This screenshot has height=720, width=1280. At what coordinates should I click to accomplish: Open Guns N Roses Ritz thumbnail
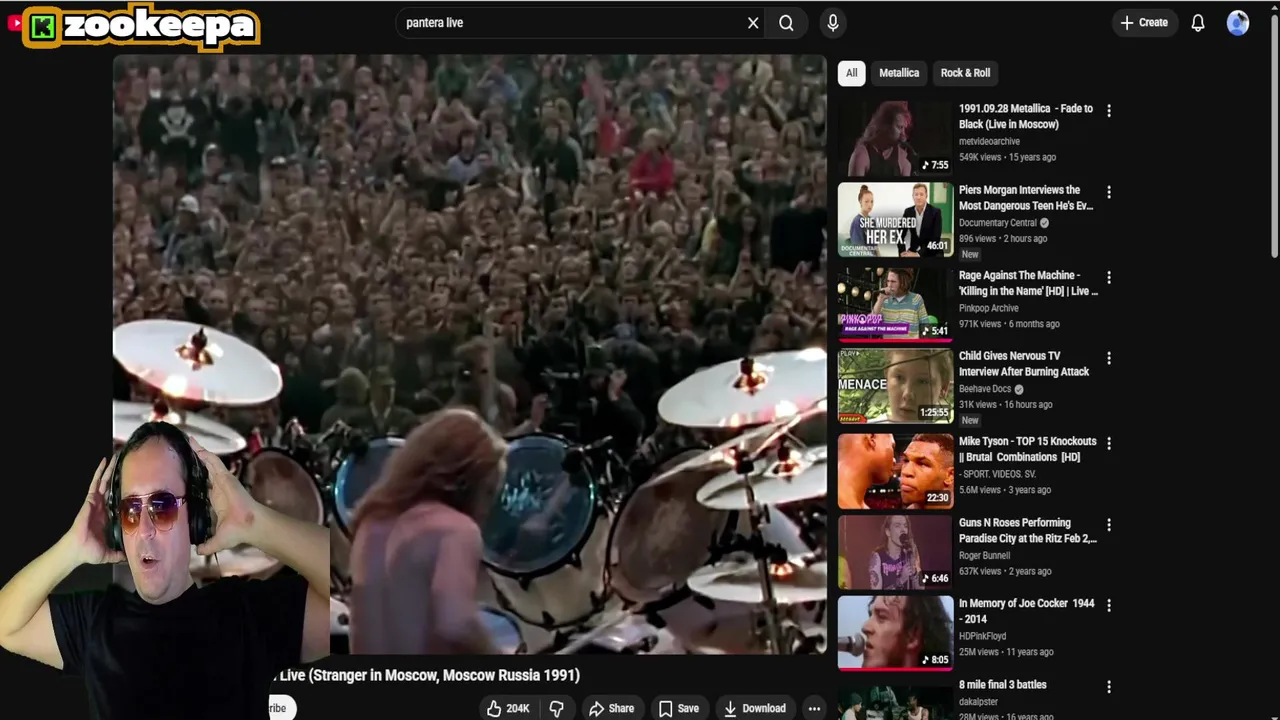point(895,552)
